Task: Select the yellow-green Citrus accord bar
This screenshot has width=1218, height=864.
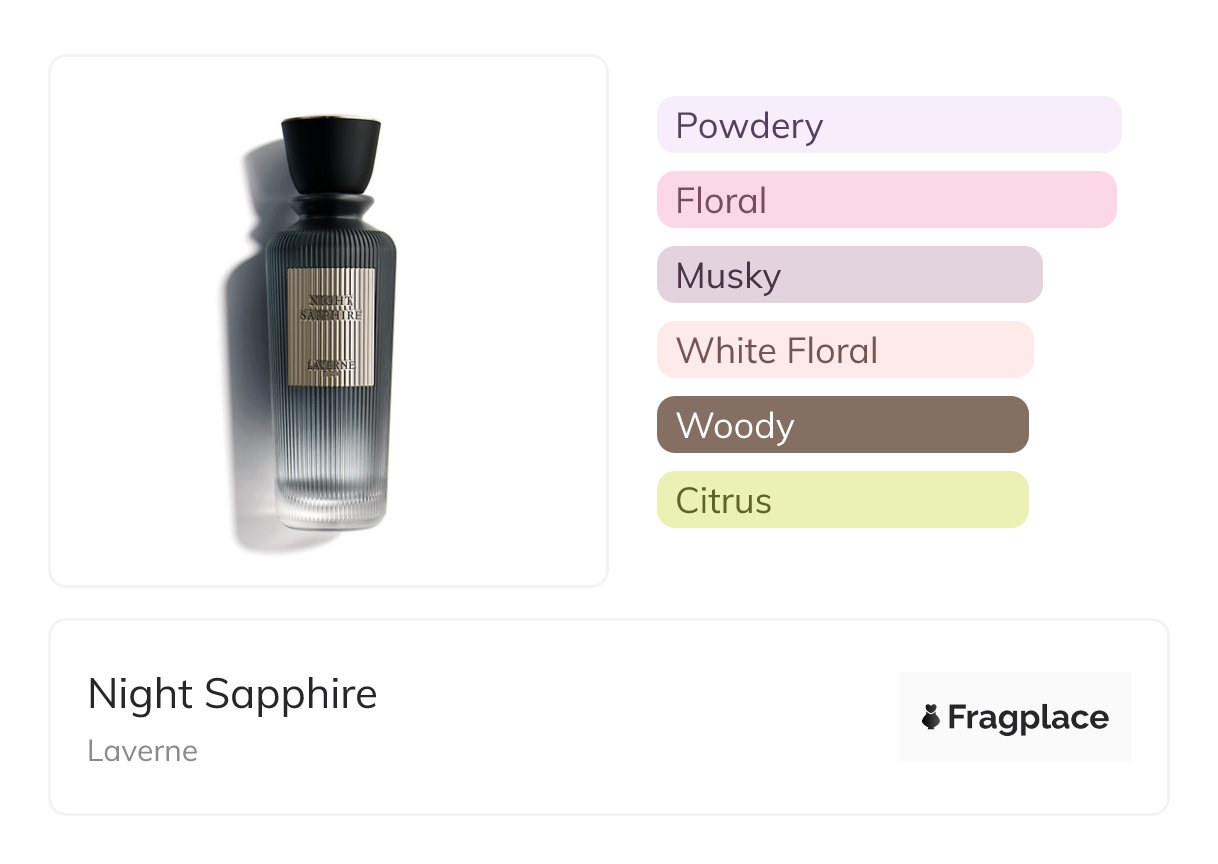Action: coord(842,500)
